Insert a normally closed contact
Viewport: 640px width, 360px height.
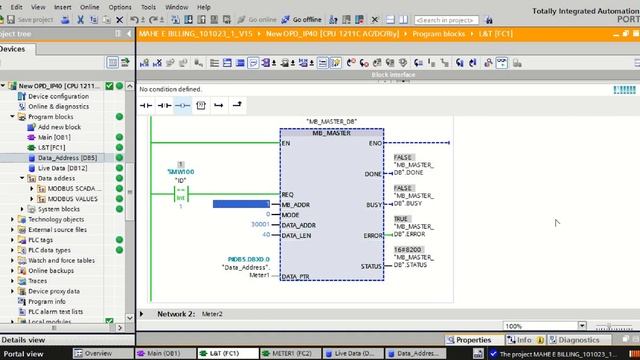tap(164, 105)
